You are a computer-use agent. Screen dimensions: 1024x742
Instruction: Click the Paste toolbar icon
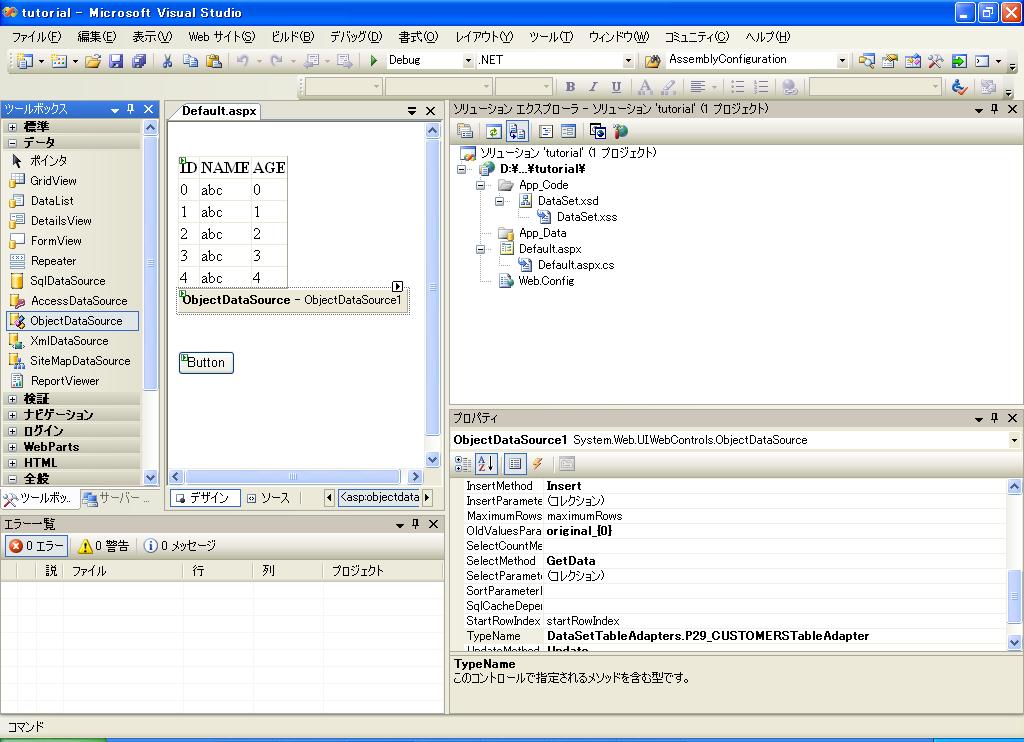(214, 61)
